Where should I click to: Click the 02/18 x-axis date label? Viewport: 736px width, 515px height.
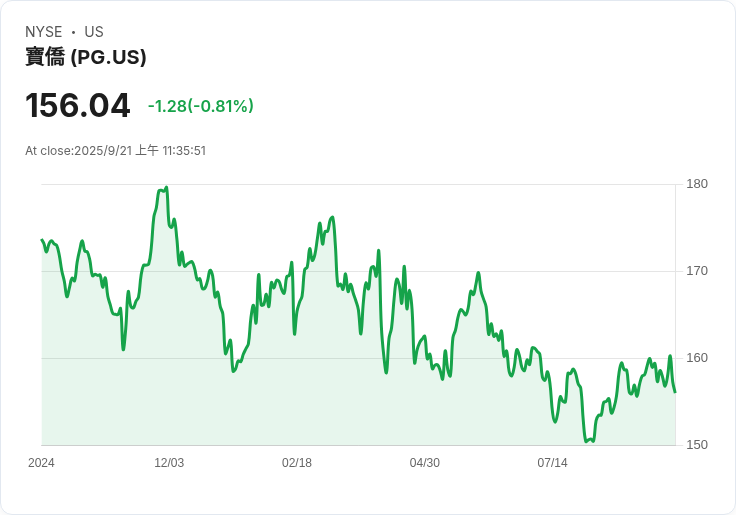pos(297,463)
